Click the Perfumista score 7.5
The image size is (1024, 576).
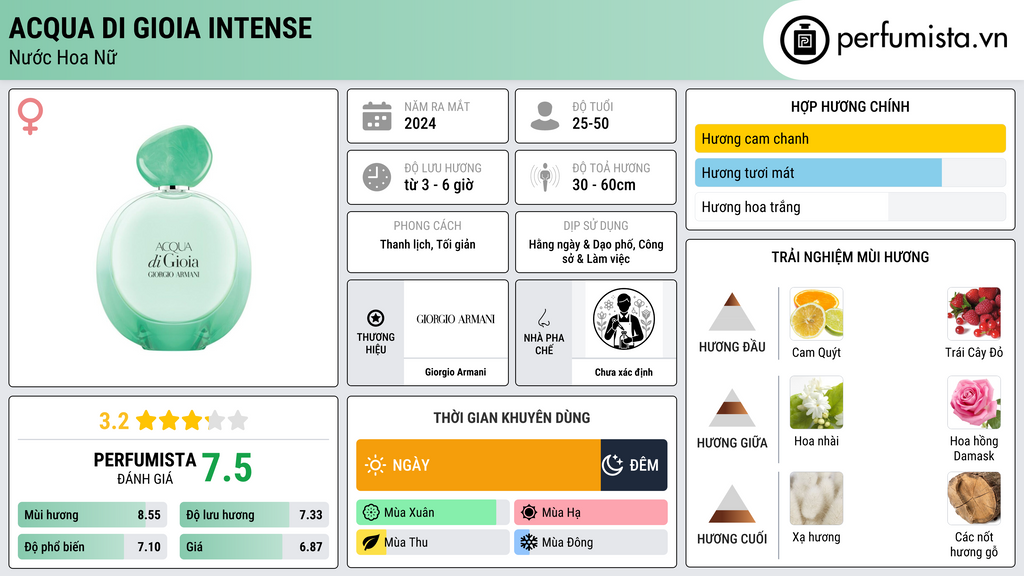[x=227, y=468]
